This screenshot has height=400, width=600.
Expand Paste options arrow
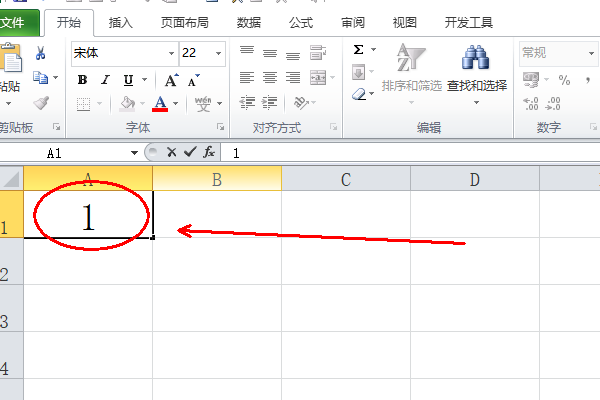[x=8, y=103]
